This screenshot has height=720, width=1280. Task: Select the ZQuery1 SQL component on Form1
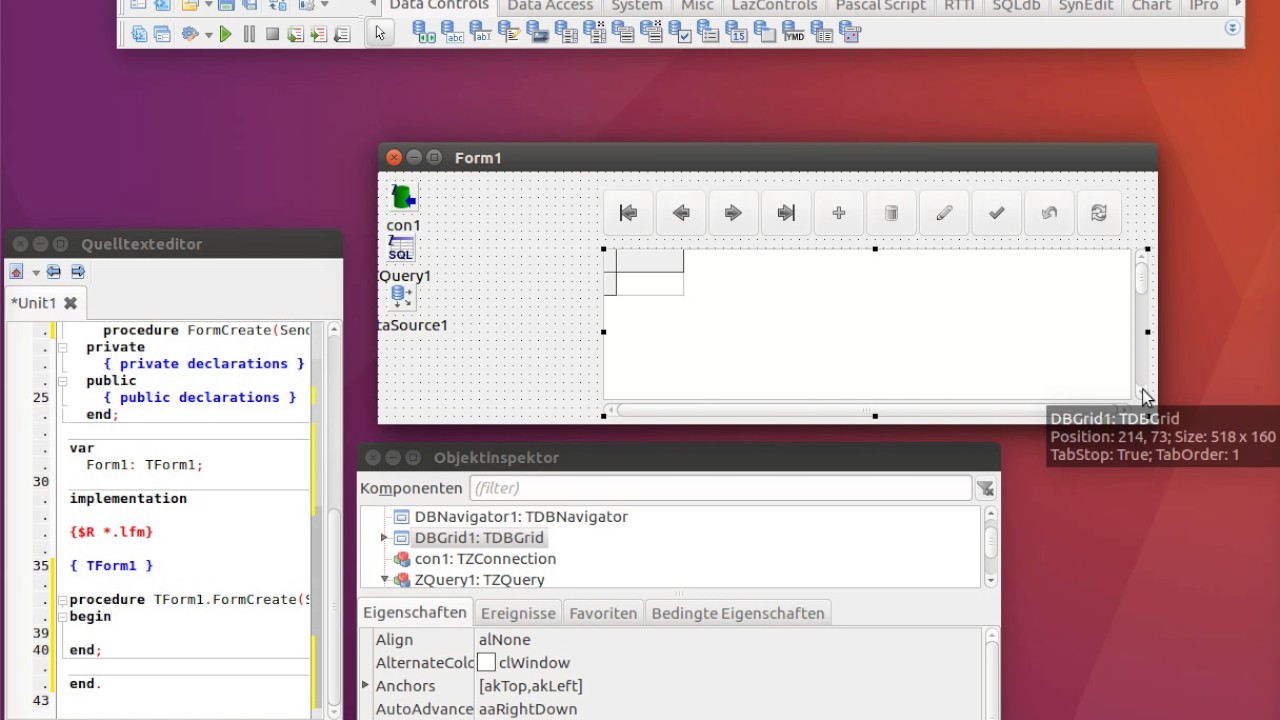coord(401,249)
